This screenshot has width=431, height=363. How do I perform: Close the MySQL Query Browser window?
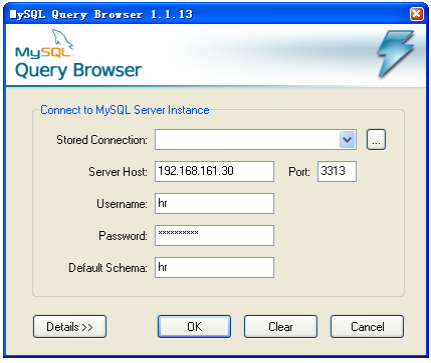coord(417,14)
